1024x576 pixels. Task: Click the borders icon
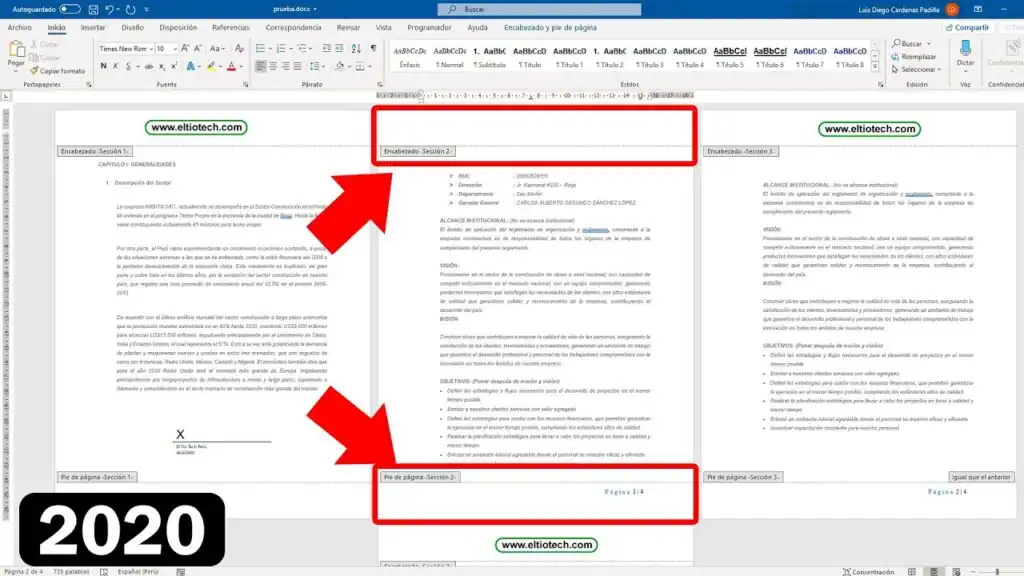point(360,66)
